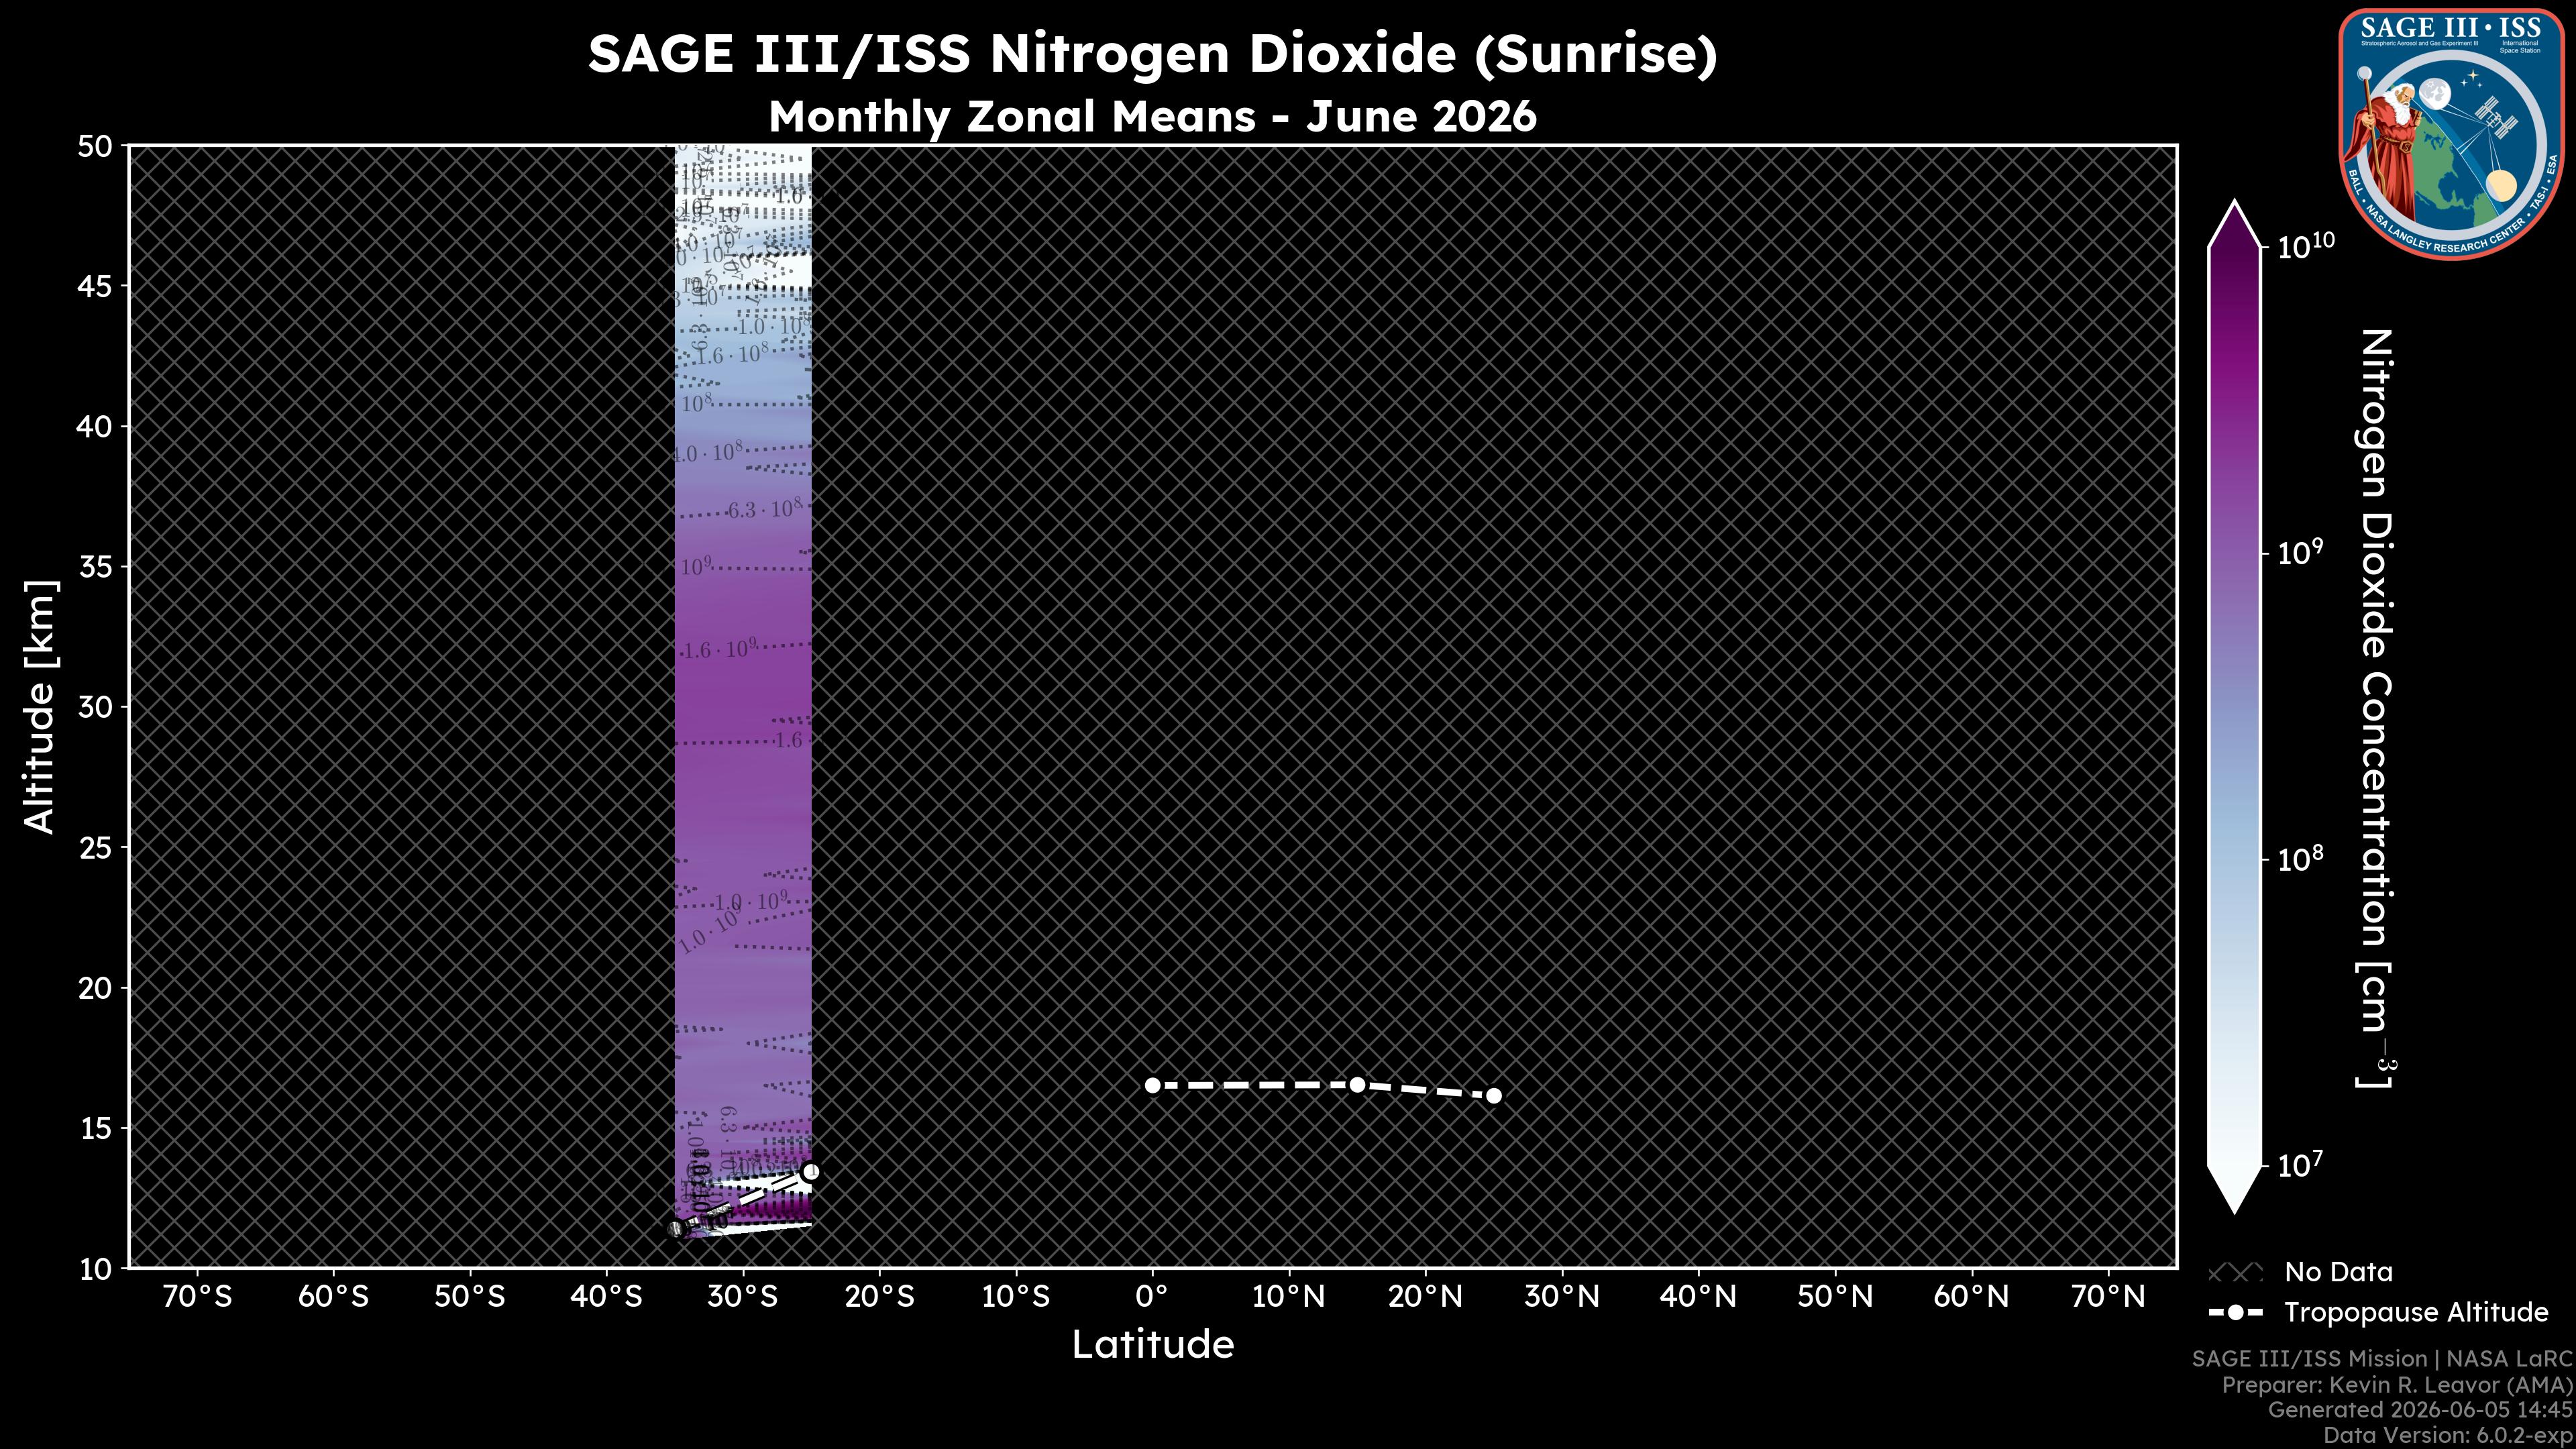Click the 70°S latitude tick label

(x=197, y=1297)
